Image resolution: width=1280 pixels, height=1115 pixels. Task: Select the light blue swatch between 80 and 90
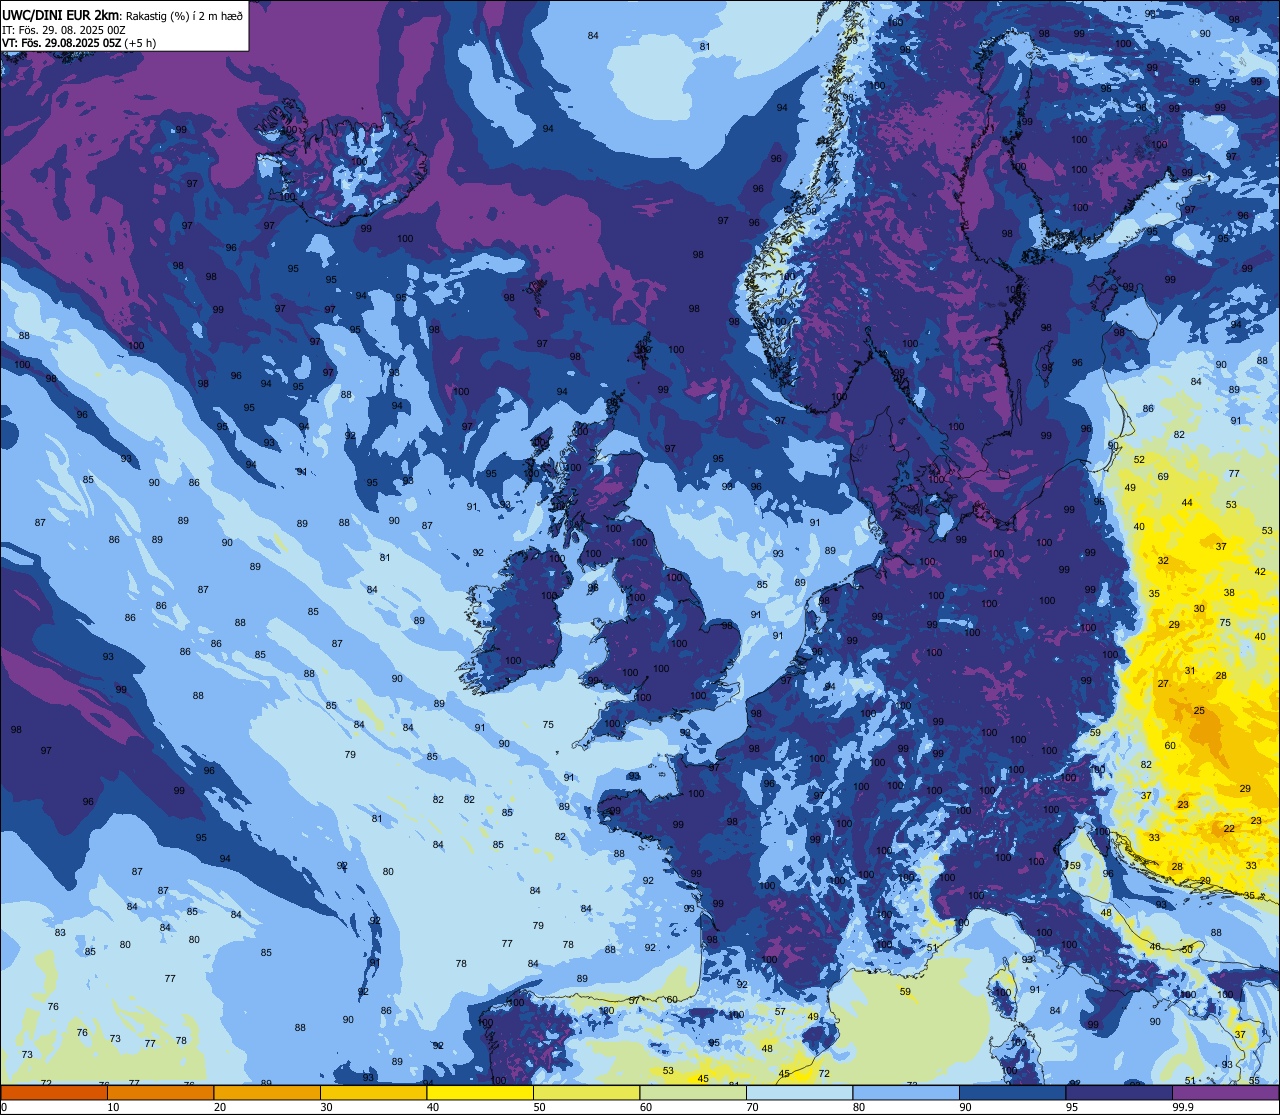906,1093
